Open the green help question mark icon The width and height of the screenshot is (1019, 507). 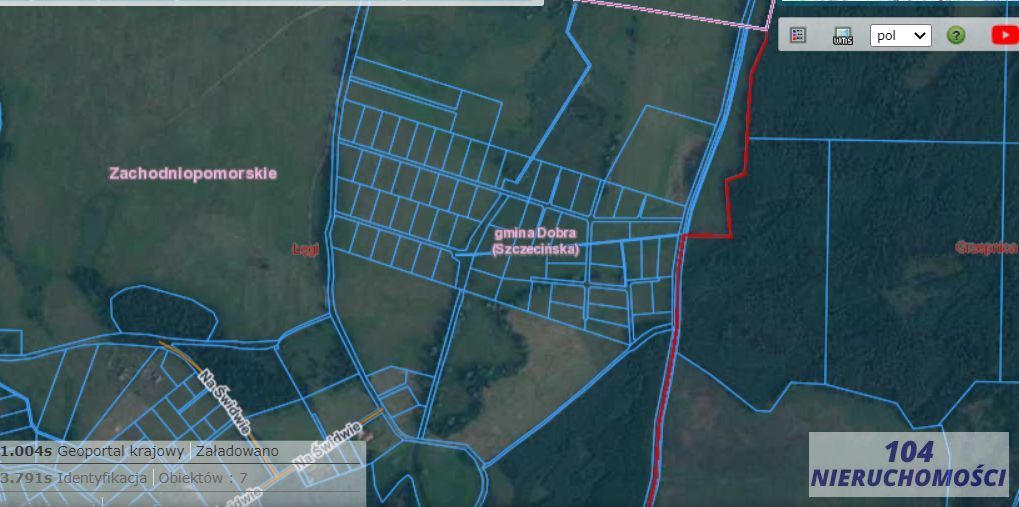(x=956, y=35)
